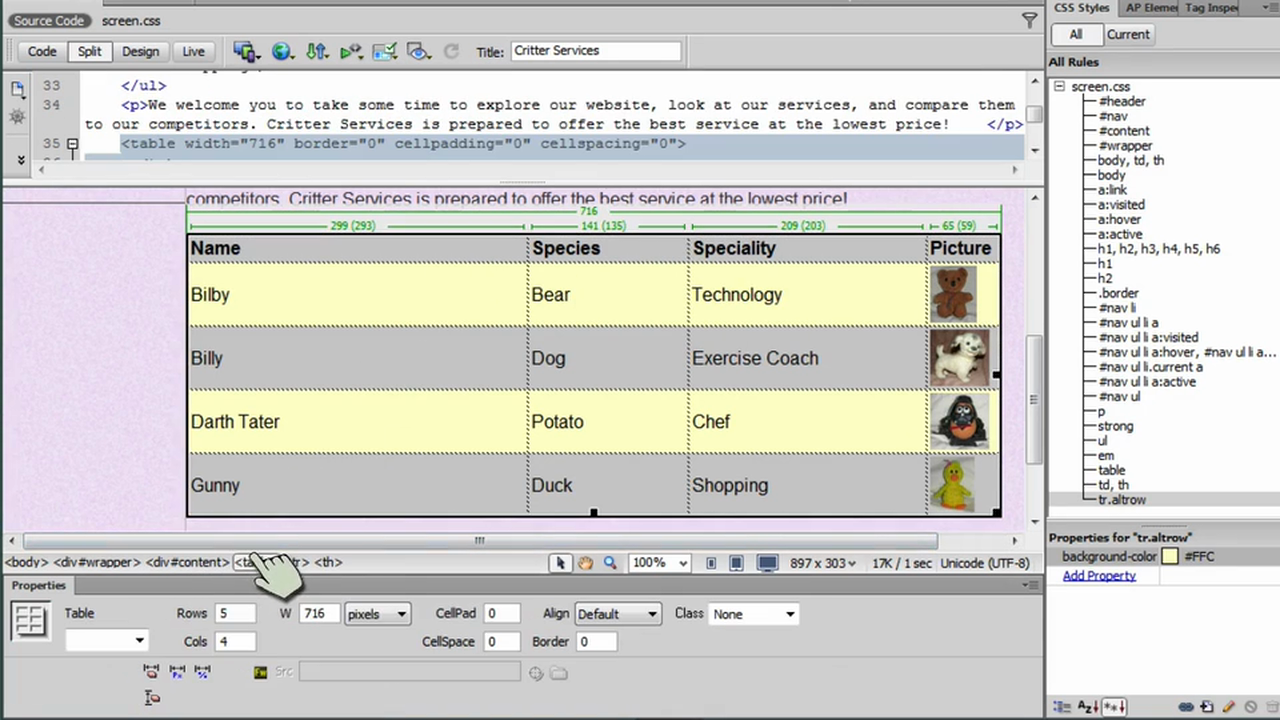Open the table Class dropdown showing None
The height and width of the screenshot is (720, 1280).
(x=753, y=613)
